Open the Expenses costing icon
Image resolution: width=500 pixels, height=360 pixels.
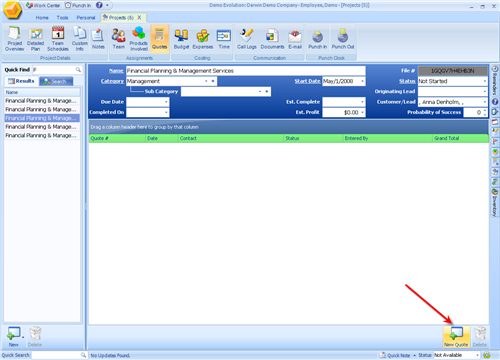coord(203,39)
